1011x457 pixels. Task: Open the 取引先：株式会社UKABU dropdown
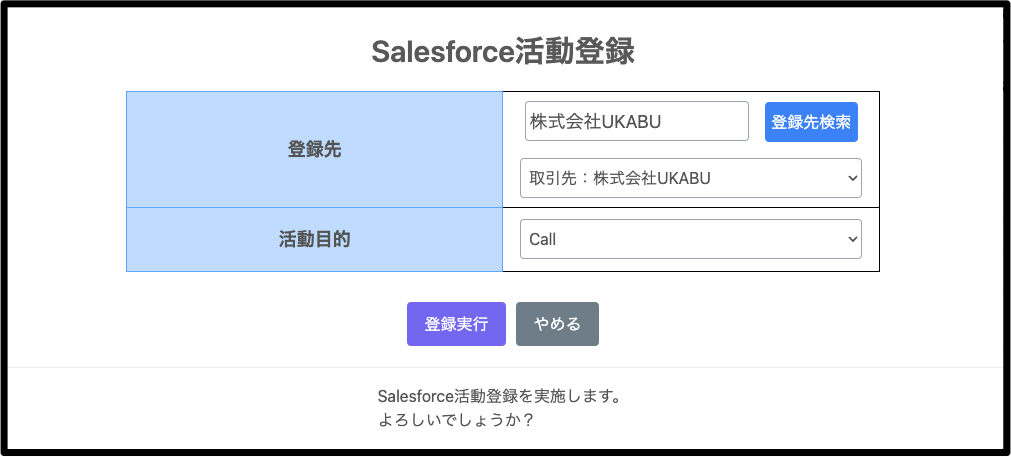(x=690, y=178)
